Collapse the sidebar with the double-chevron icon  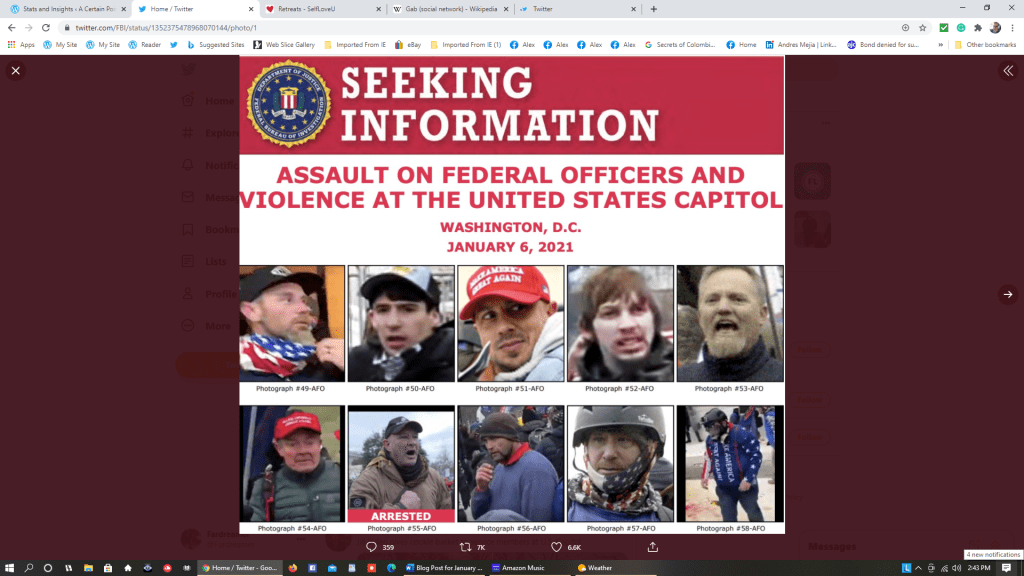pyautogui.click(x=1007, y=71)
